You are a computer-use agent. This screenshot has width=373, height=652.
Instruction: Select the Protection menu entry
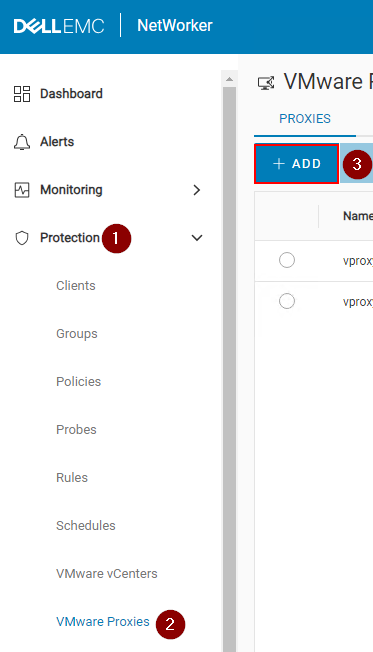[70, 237]
